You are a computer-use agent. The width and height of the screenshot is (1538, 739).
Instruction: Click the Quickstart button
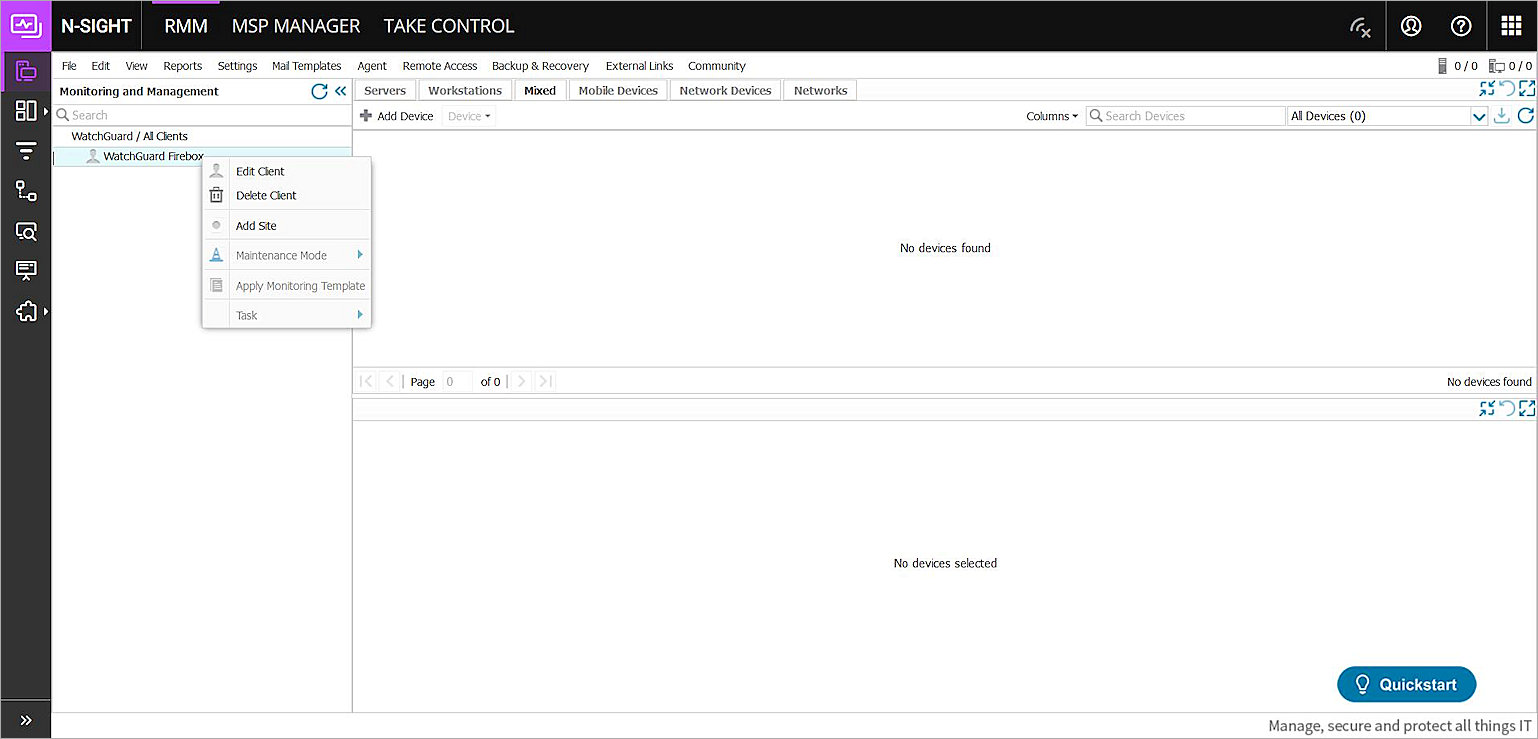(1406, 685)
